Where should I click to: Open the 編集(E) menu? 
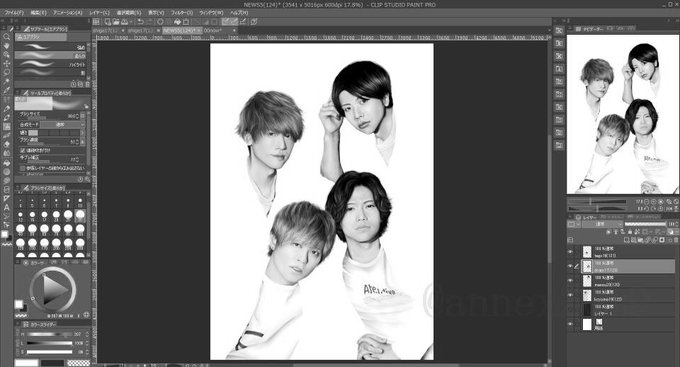[38, 13]
